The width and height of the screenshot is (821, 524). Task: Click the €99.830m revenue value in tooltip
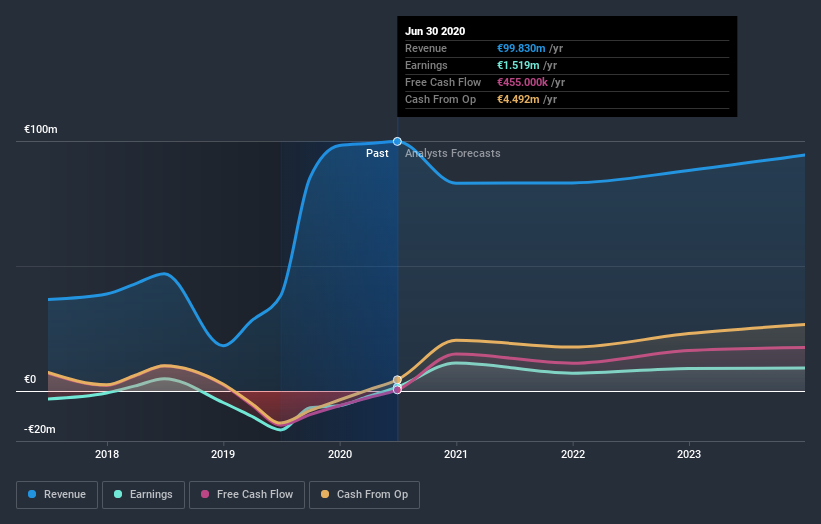[521, 48]
